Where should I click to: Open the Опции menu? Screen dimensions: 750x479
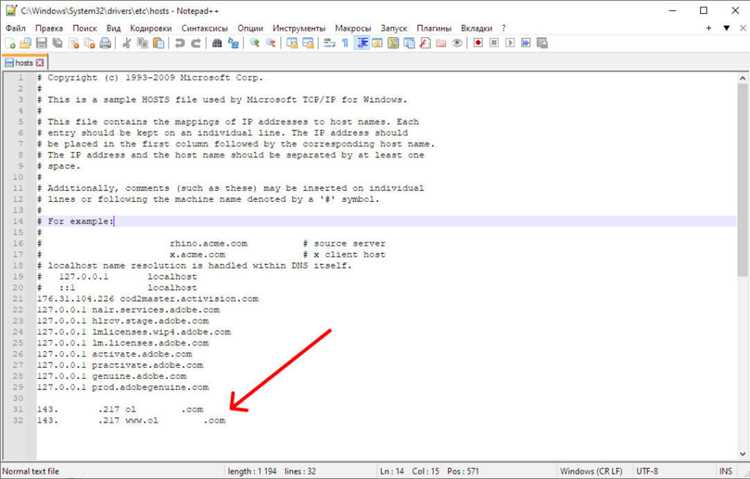click(250, 28)
